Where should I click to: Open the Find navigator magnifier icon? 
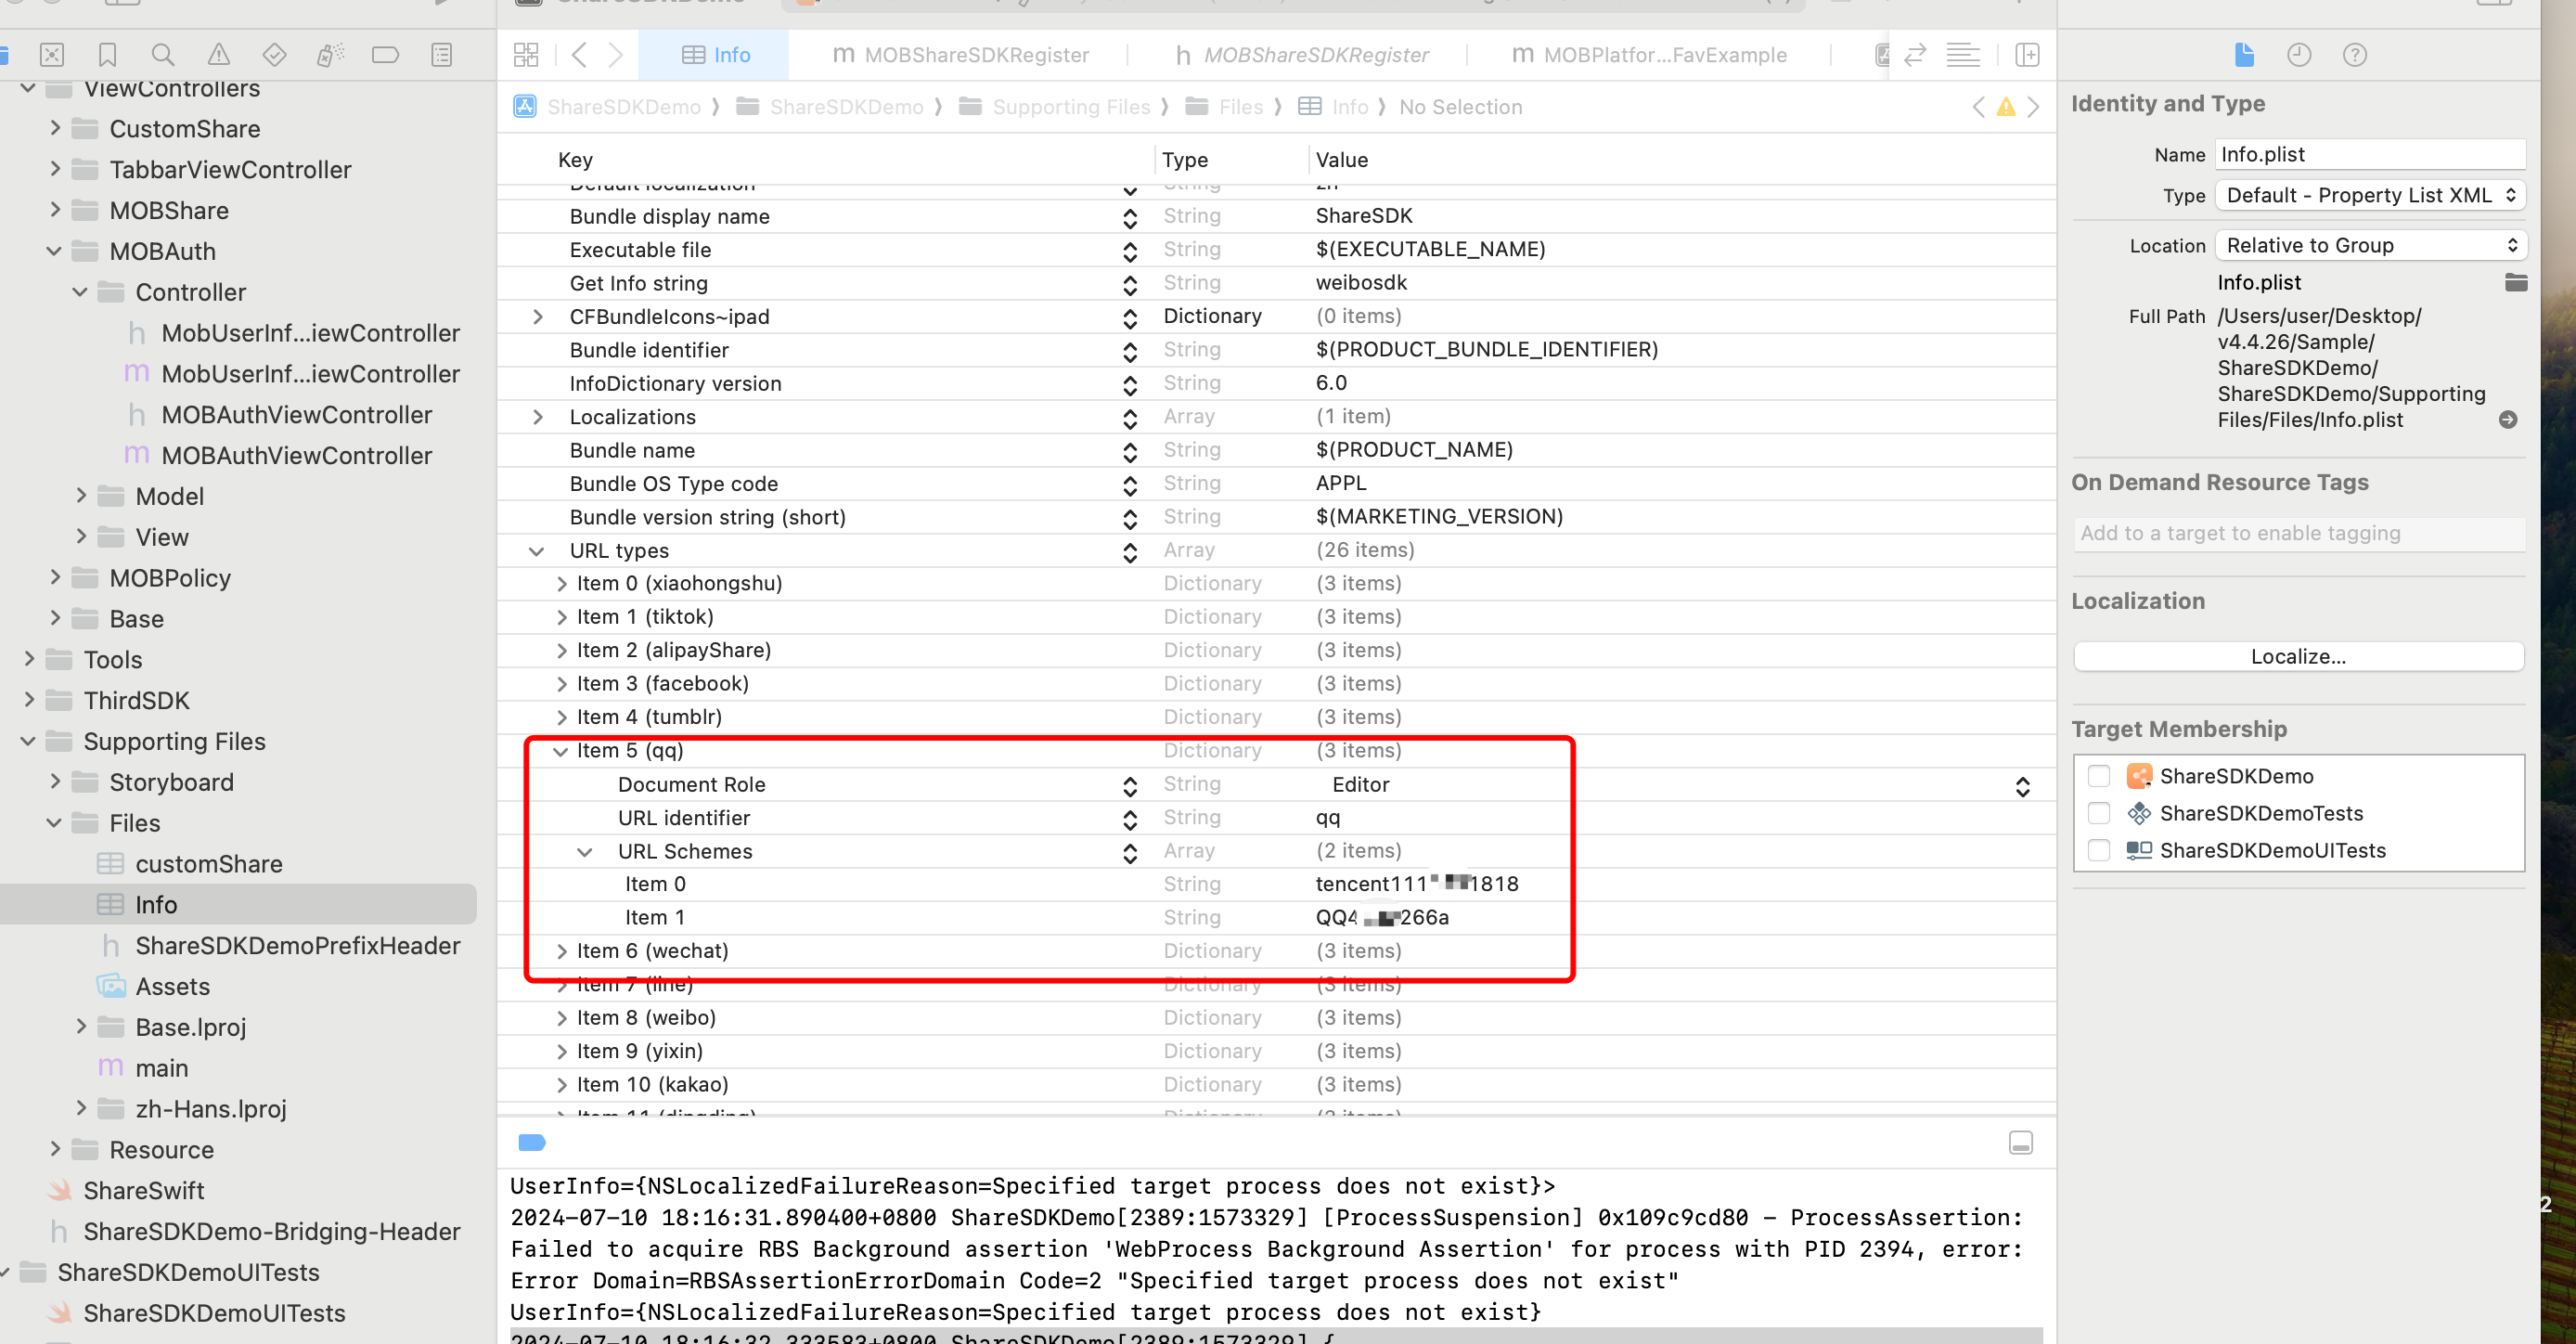point(162,55)
